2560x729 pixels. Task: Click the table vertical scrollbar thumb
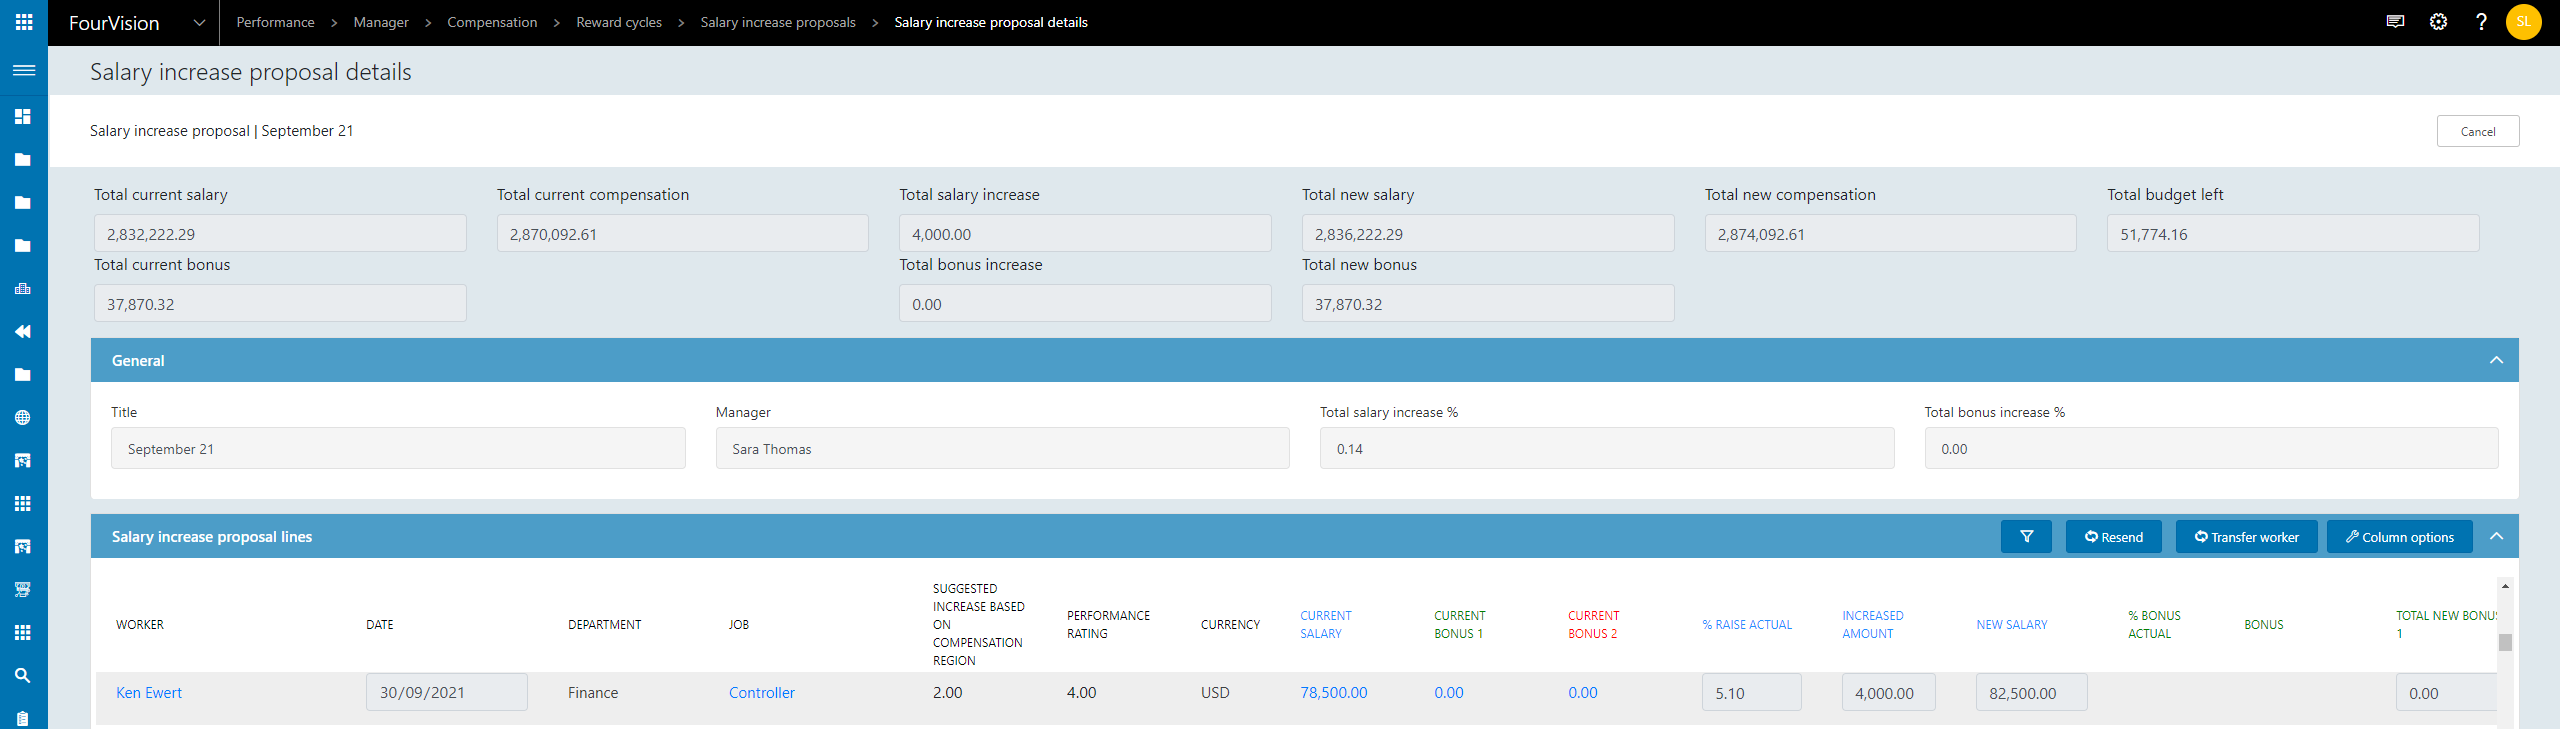click(2505, 642)
